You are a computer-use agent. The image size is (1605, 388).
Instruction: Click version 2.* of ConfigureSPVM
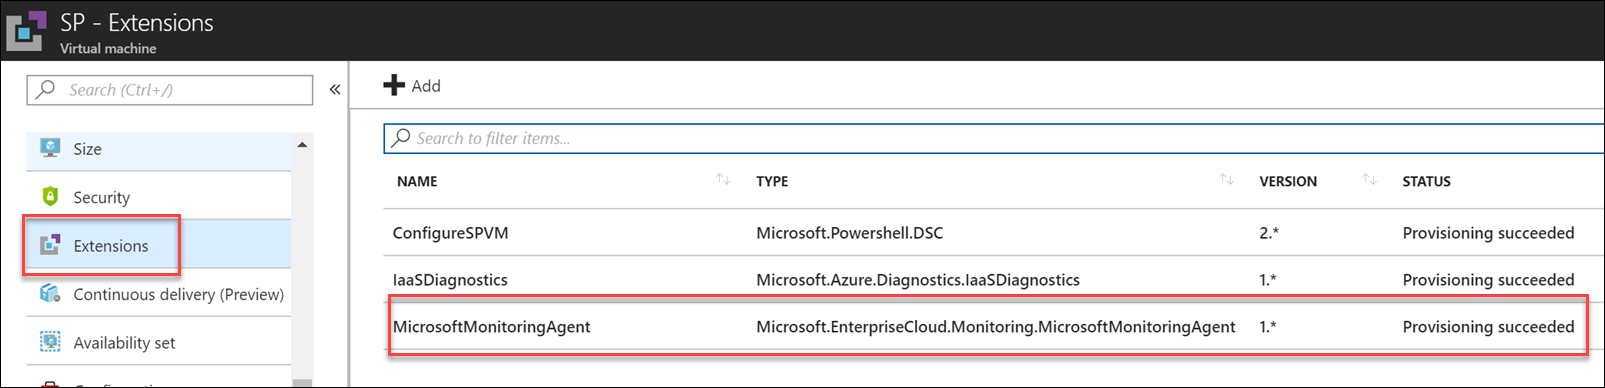coord(1269,233)
